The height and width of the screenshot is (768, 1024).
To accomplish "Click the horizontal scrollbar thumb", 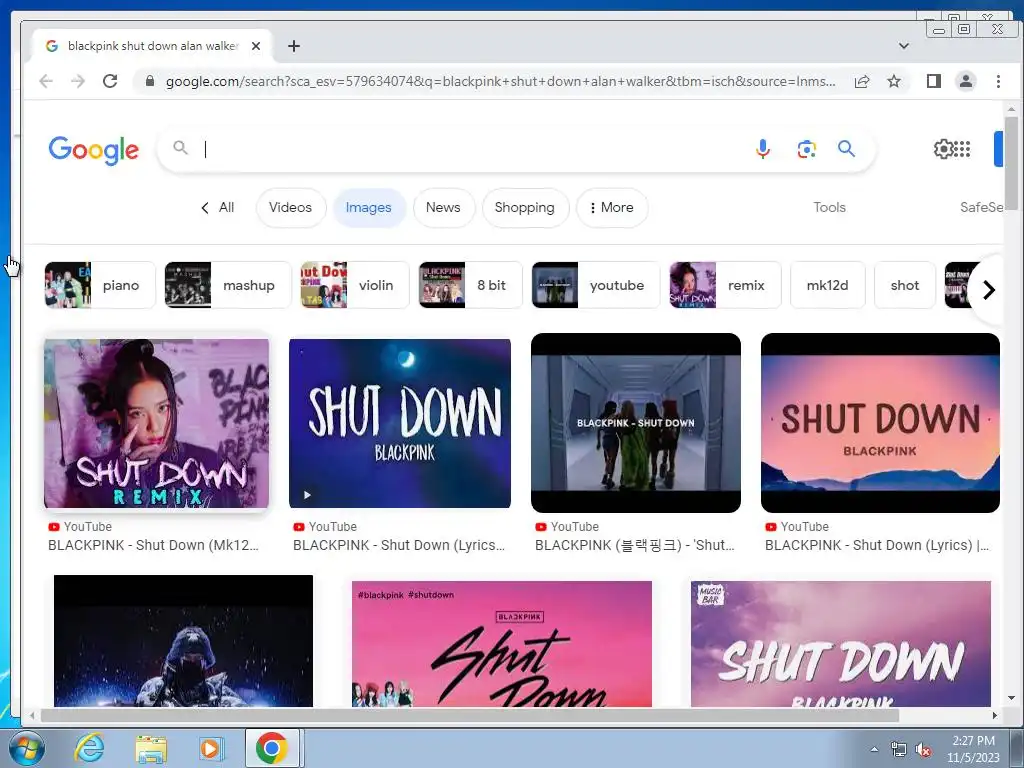I will pos(470,716).
